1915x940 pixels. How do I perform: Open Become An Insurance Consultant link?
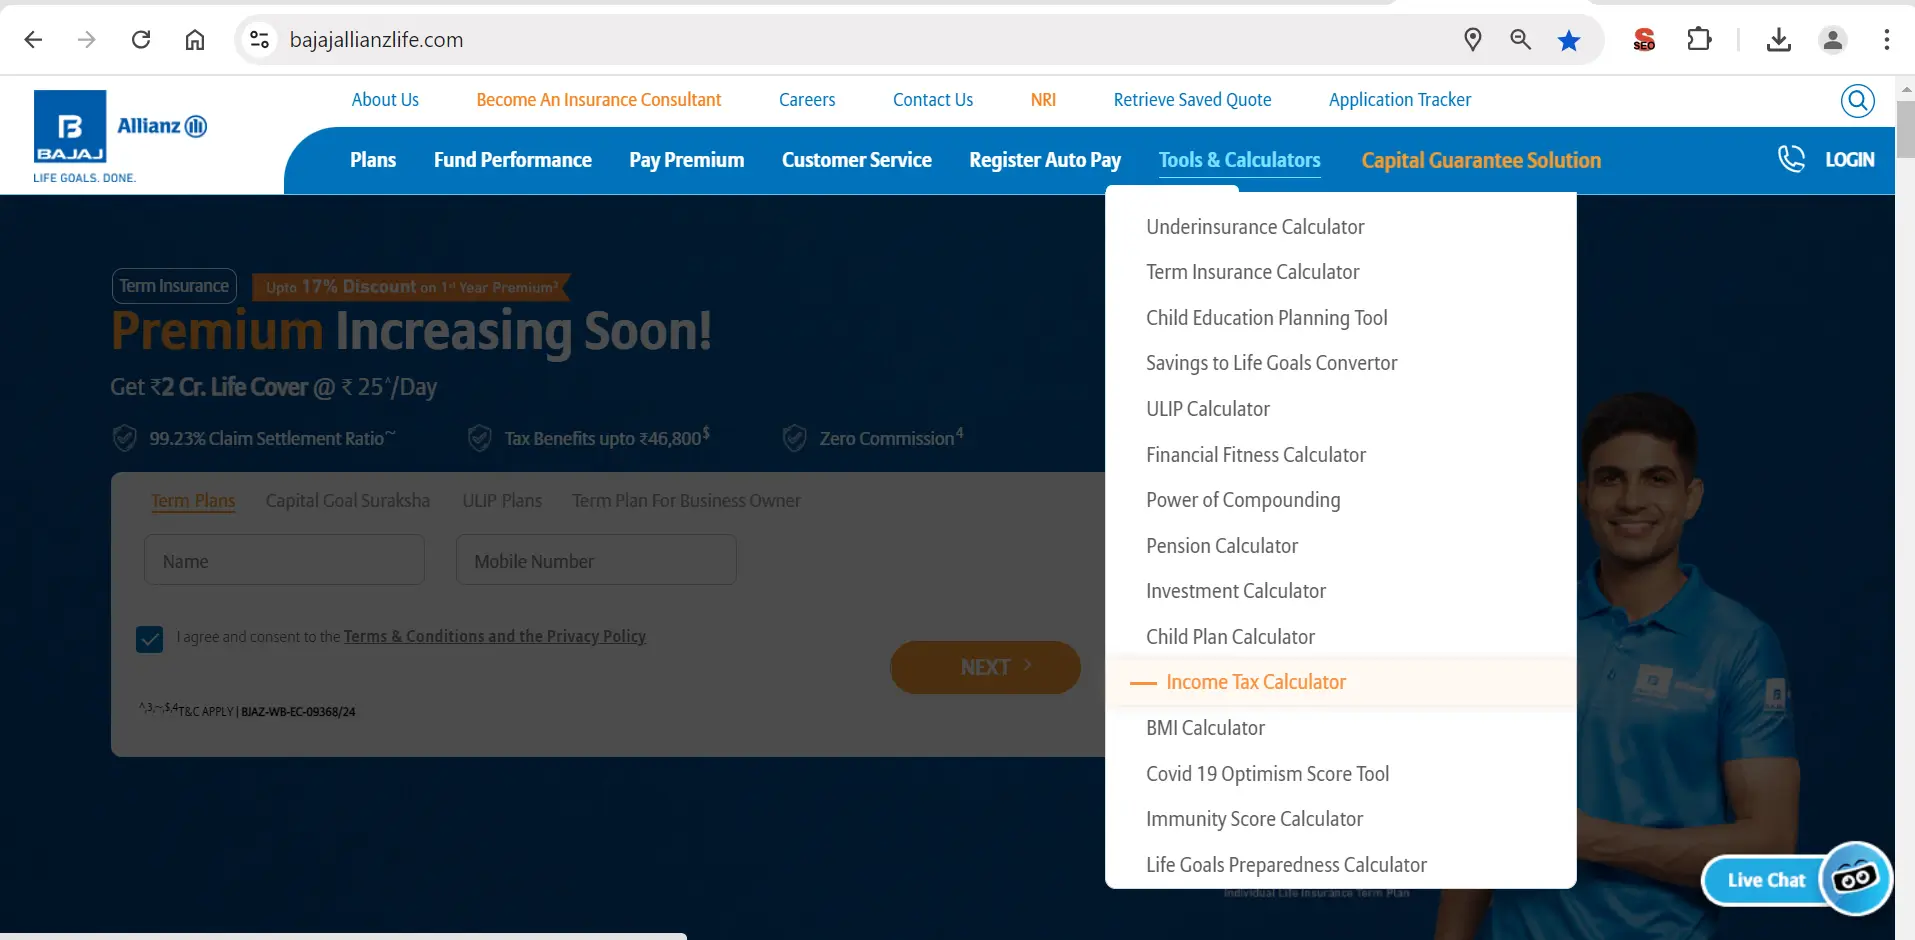coord(599,100)
